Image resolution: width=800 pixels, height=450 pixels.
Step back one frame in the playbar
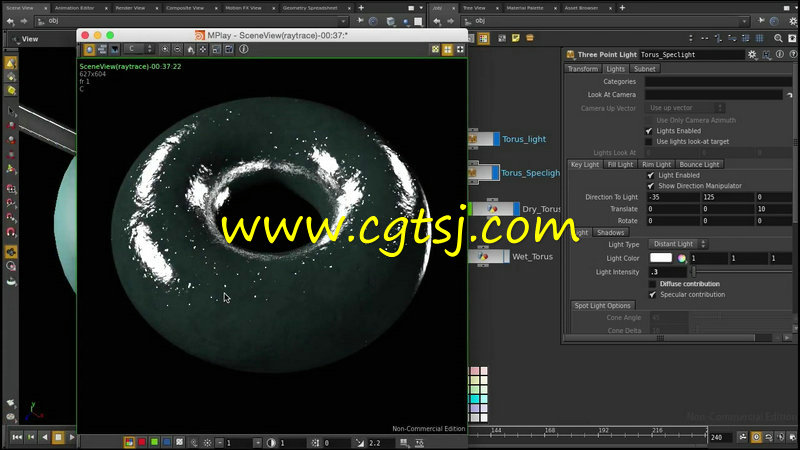pos(31,437)
